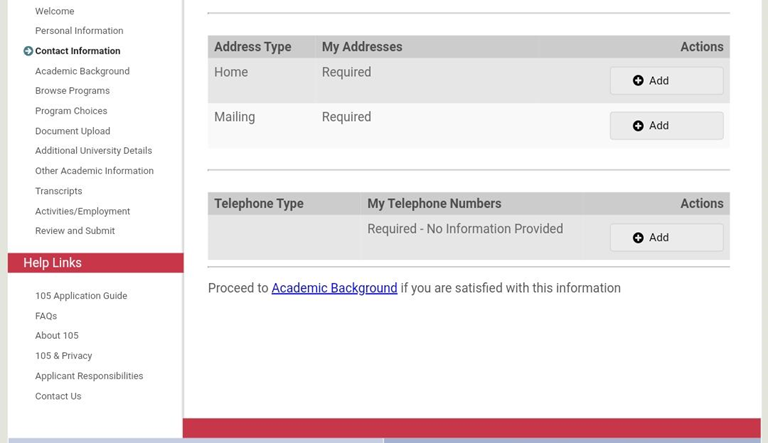Click the plus icon in the Mailing address row
Screen dimensions: 768x443
pos(638,126)
